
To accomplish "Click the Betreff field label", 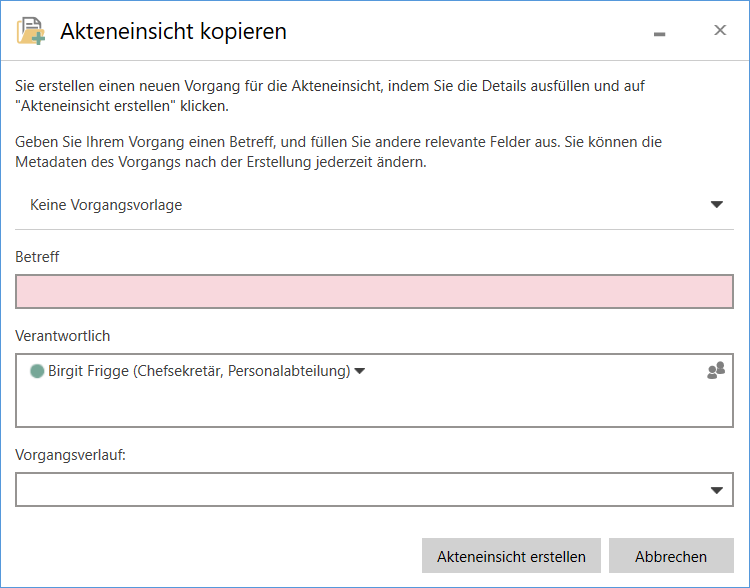I will [37, 257].
